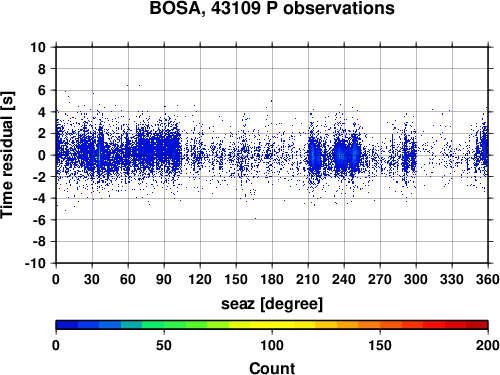Image resolution: width=500 pixels, height=375 pixels.
Task: Click the x-axis tick label 30
Action: coord(92,279)
